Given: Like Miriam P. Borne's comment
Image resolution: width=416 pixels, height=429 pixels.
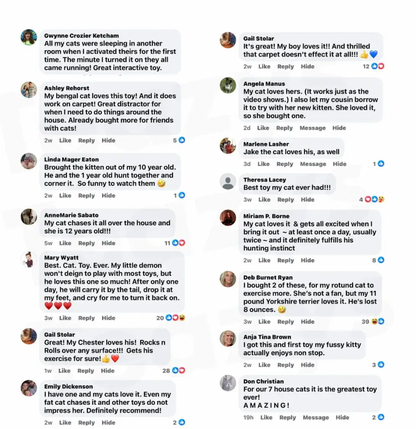Looking at the screenshot, I should (264, 260).
